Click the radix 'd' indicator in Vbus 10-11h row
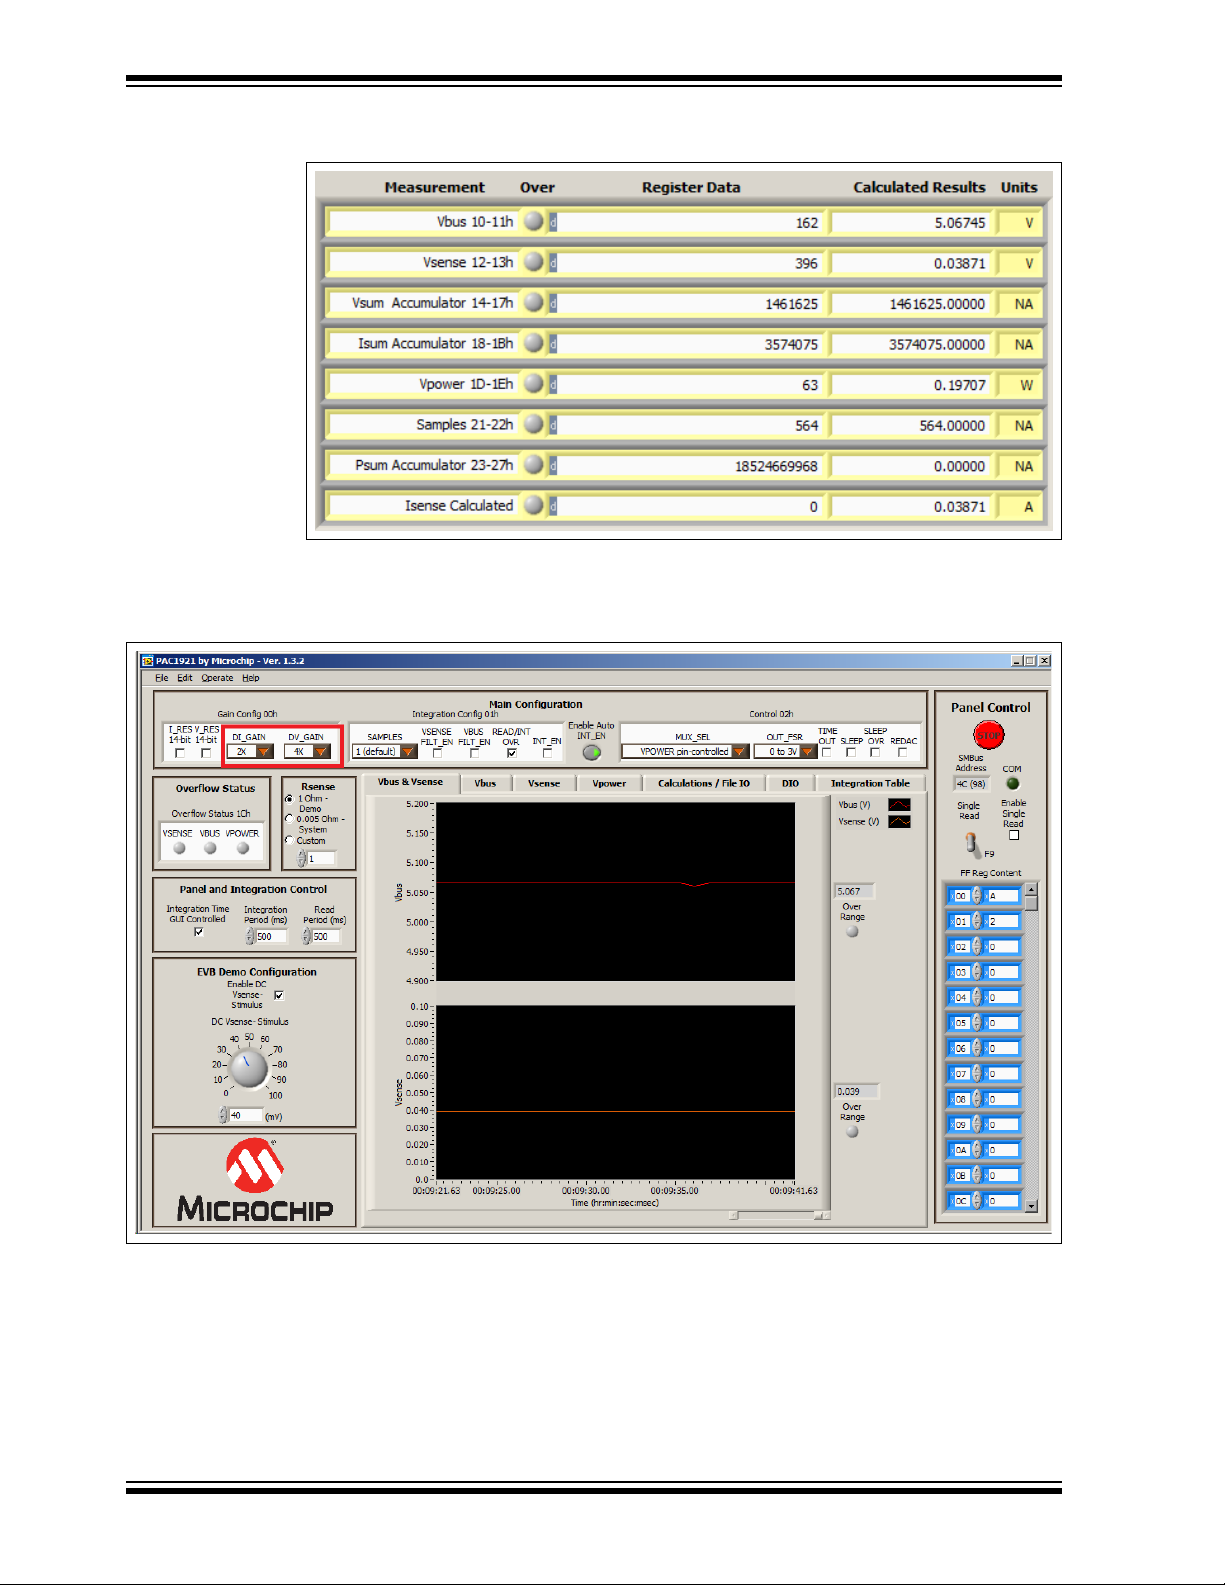The image size is (1225, 1585). (553, 222)
